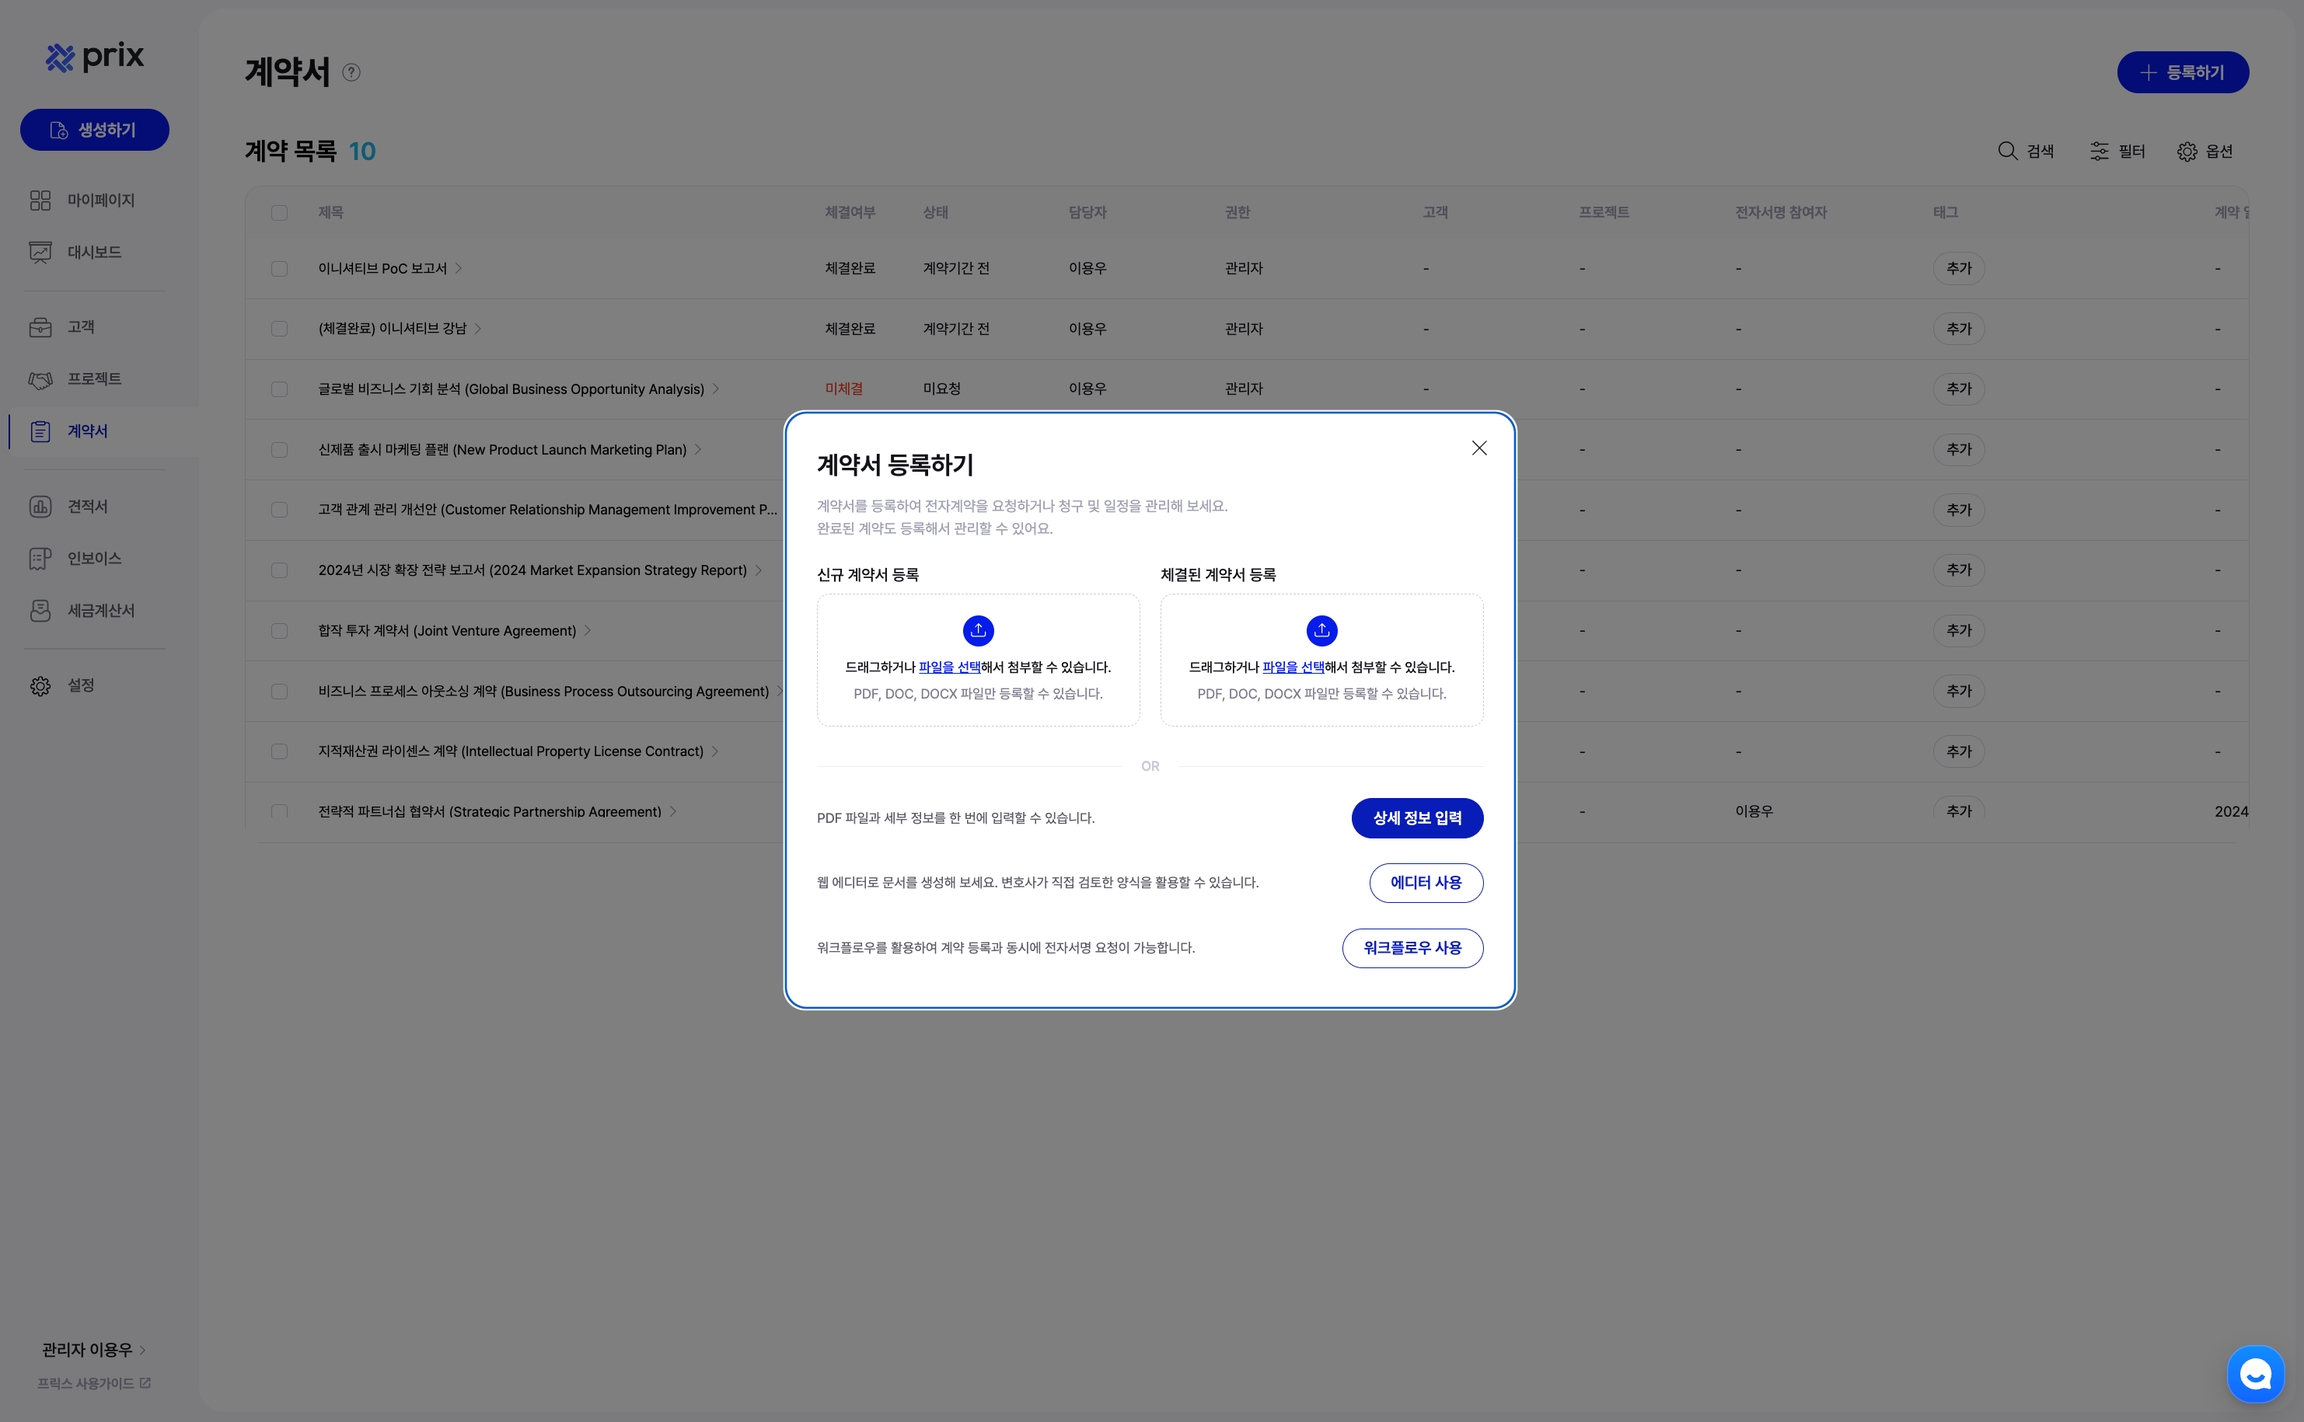Image resolution: width=2304 pixels, height=1422 pixels.
Task: Expand 관리자 이용우 account chevron
Action: (x=143, y=1350)
